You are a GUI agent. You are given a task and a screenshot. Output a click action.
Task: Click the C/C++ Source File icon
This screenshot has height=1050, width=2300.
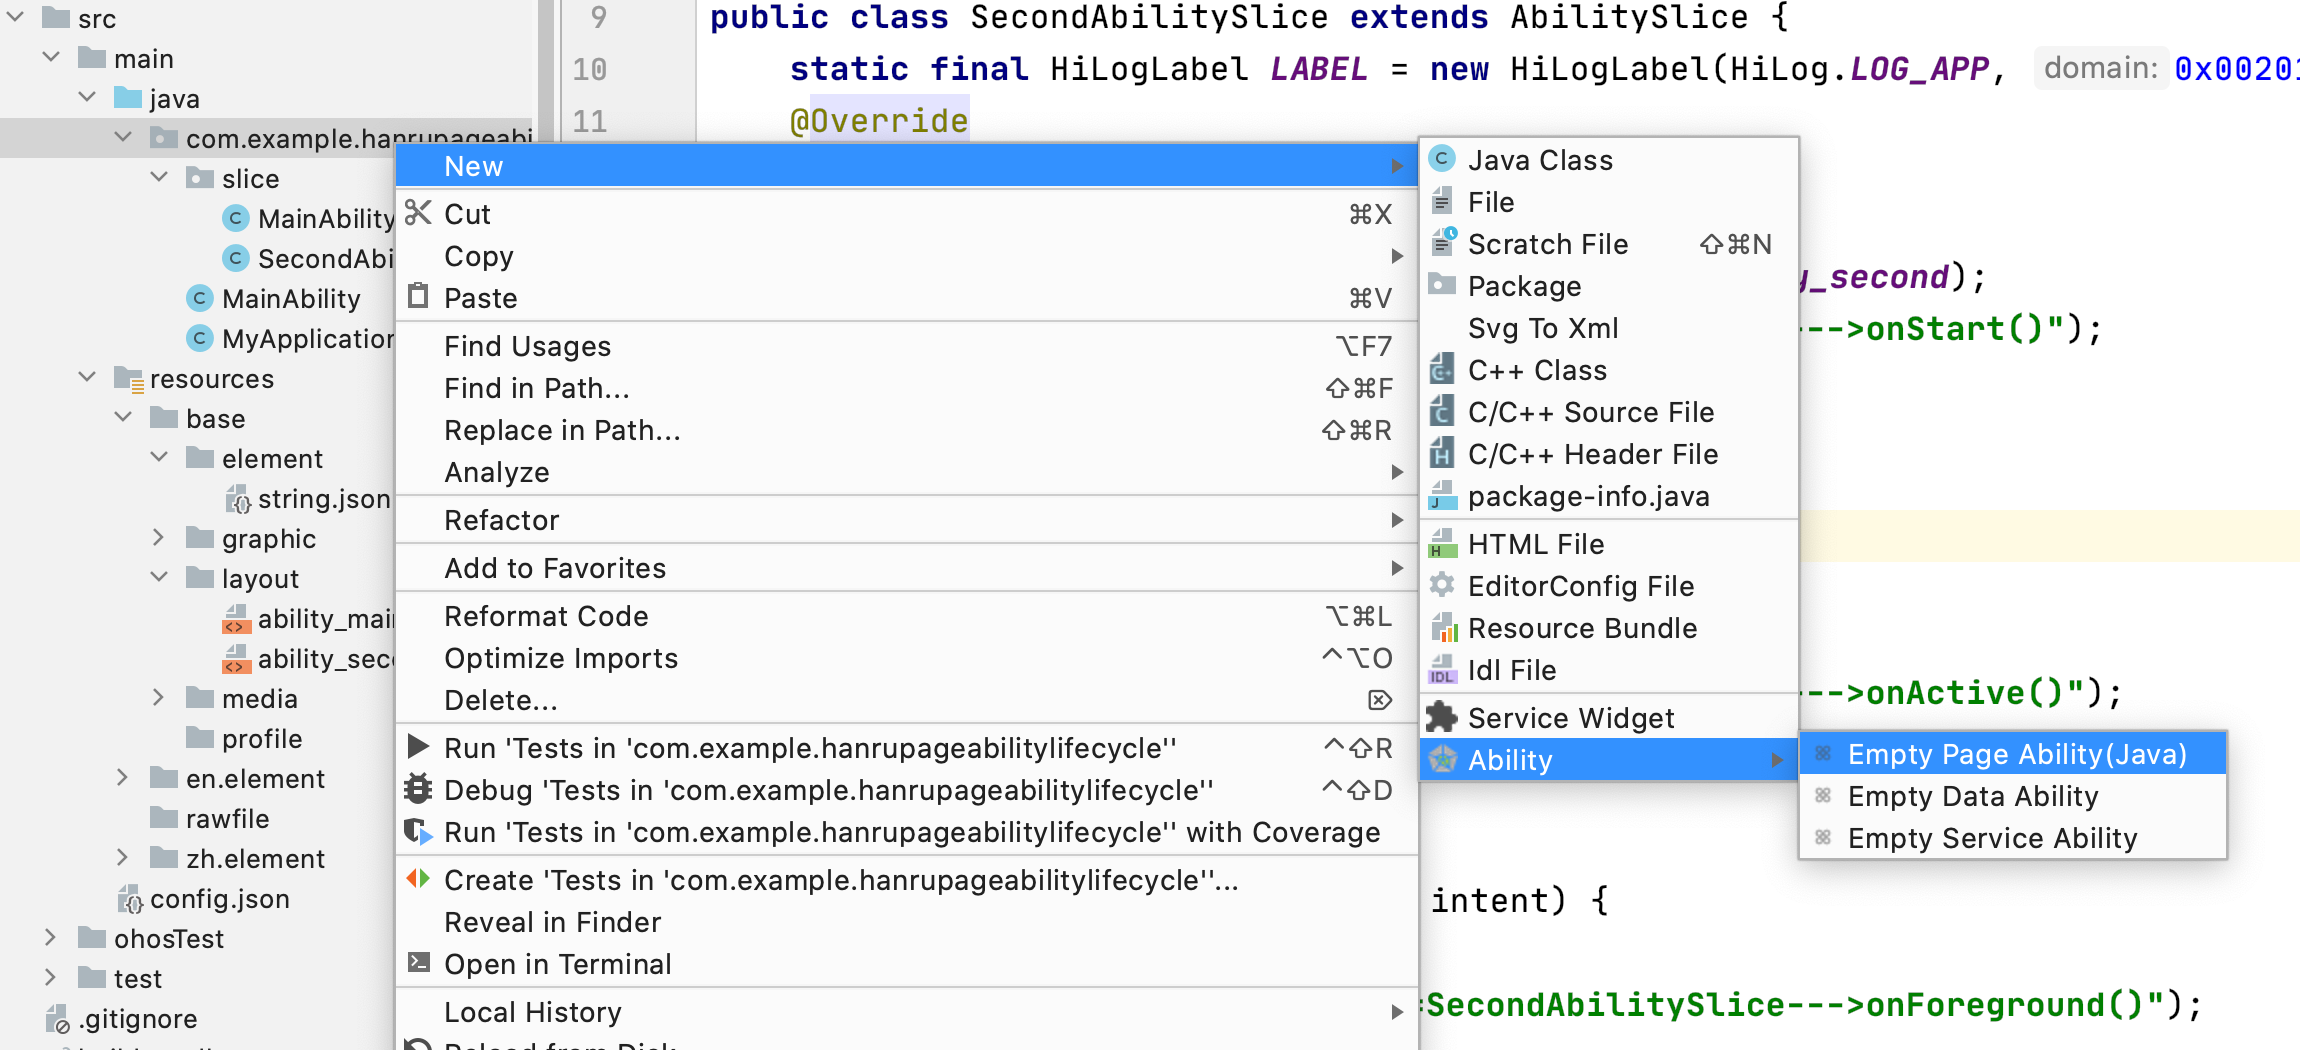click(x=1442, y=412)
